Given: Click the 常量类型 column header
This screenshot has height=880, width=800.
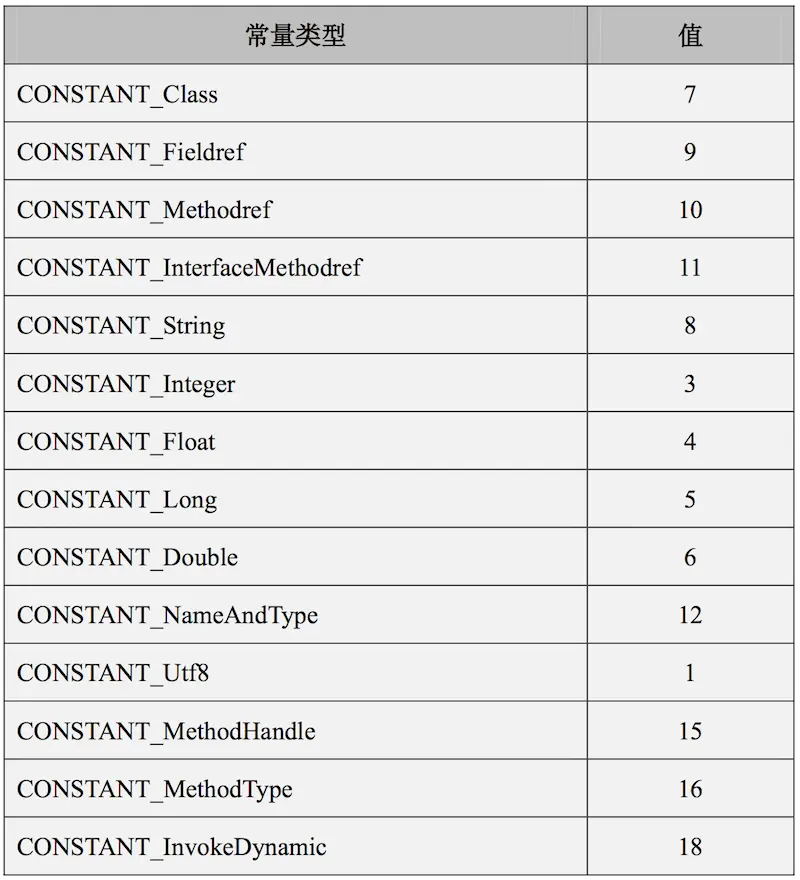Looking at the screenshot, I should click(295, 36).
